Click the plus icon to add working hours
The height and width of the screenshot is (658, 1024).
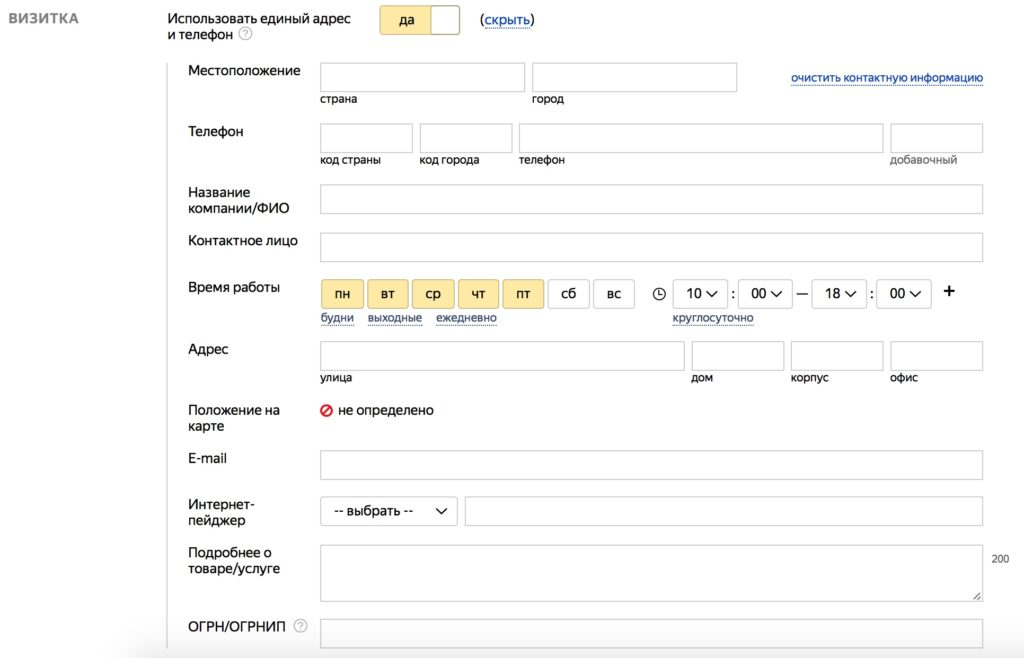(x=949, y=292)
